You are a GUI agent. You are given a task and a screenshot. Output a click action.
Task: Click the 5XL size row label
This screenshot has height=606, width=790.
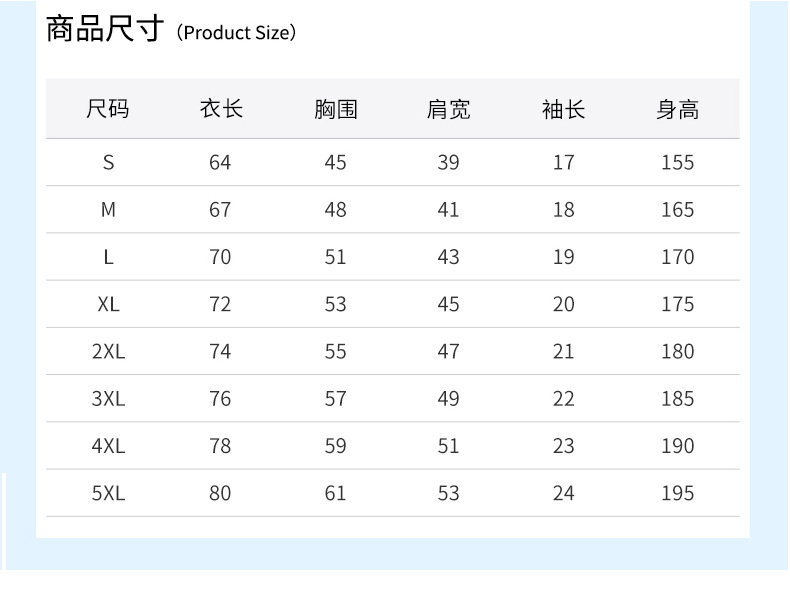[x=108, y=493]
